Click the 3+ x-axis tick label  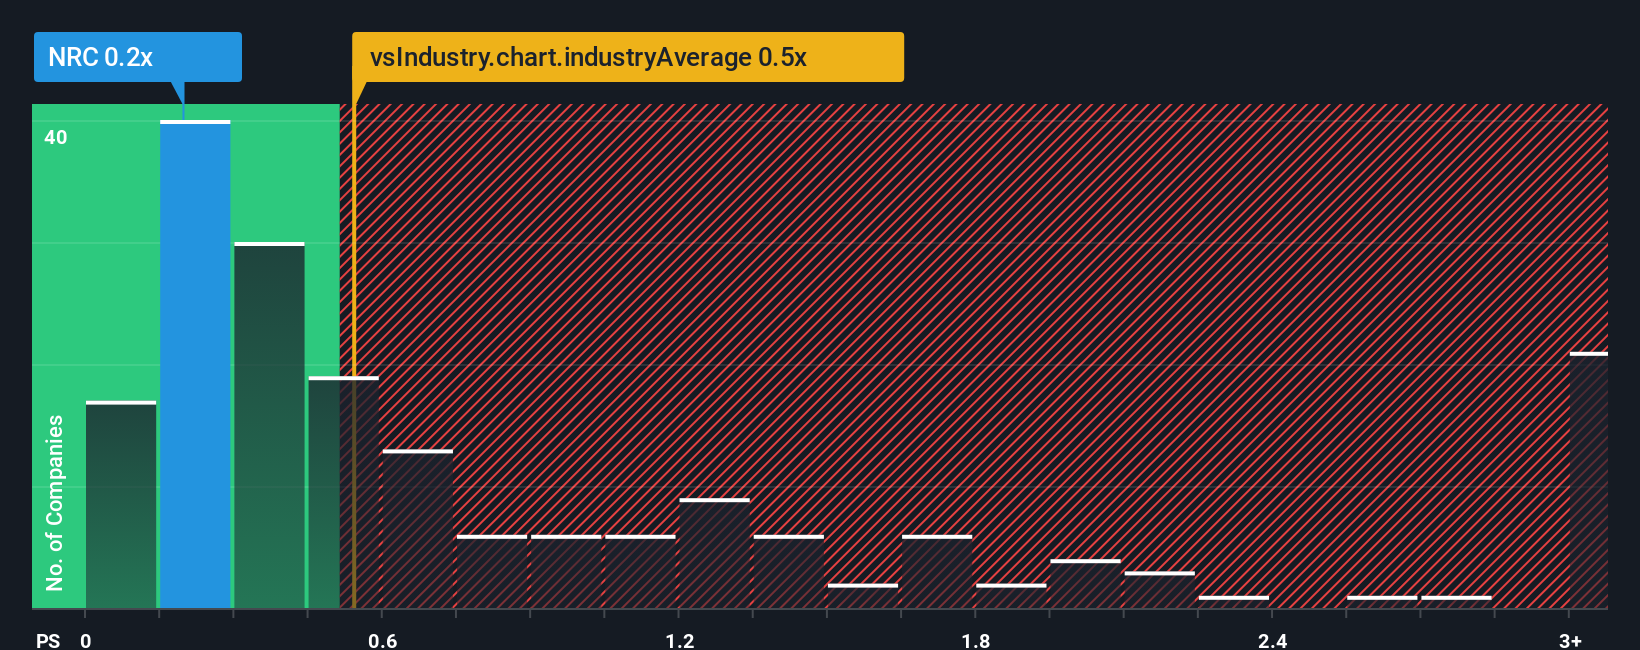[x=1570, y=641]
